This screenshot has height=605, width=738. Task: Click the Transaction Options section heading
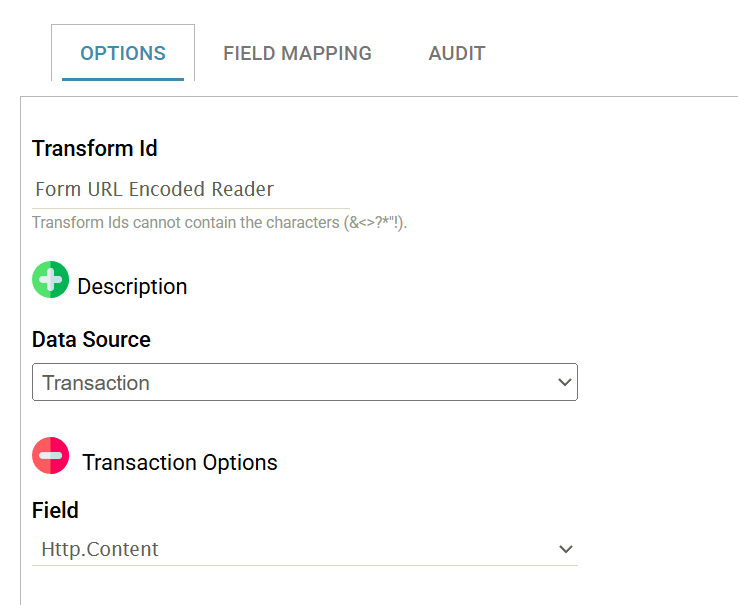tap(180, 463)
